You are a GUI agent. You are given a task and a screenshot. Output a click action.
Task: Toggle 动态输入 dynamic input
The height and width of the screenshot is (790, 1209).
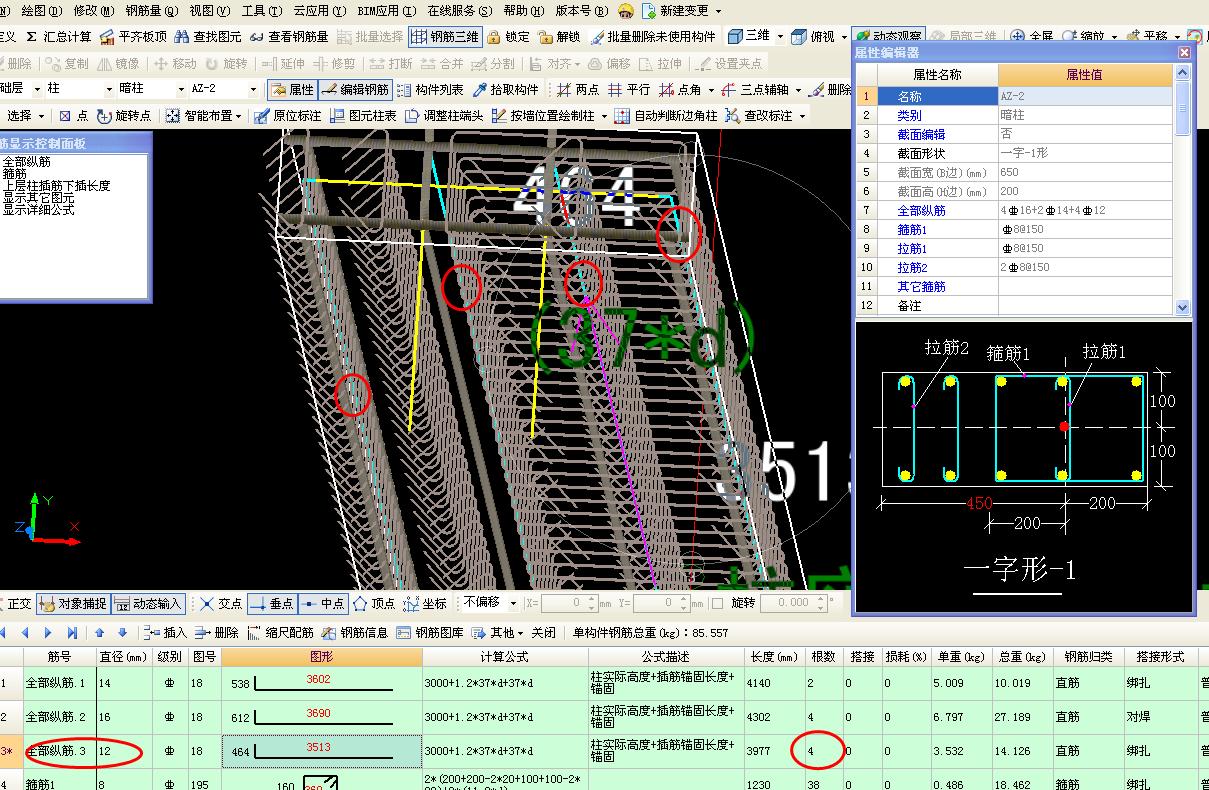pyautogui.click(x=147, y=603)
